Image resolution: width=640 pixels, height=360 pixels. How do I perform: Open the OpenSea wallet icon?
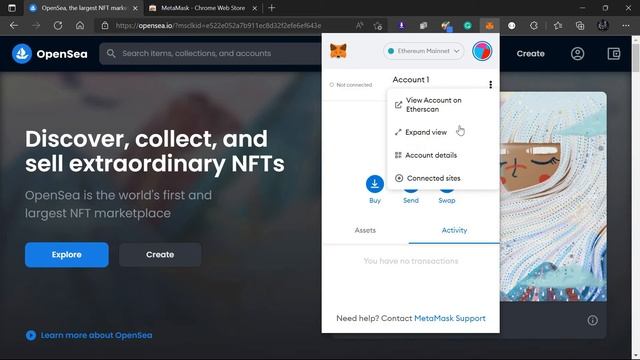tap(613, 53)
